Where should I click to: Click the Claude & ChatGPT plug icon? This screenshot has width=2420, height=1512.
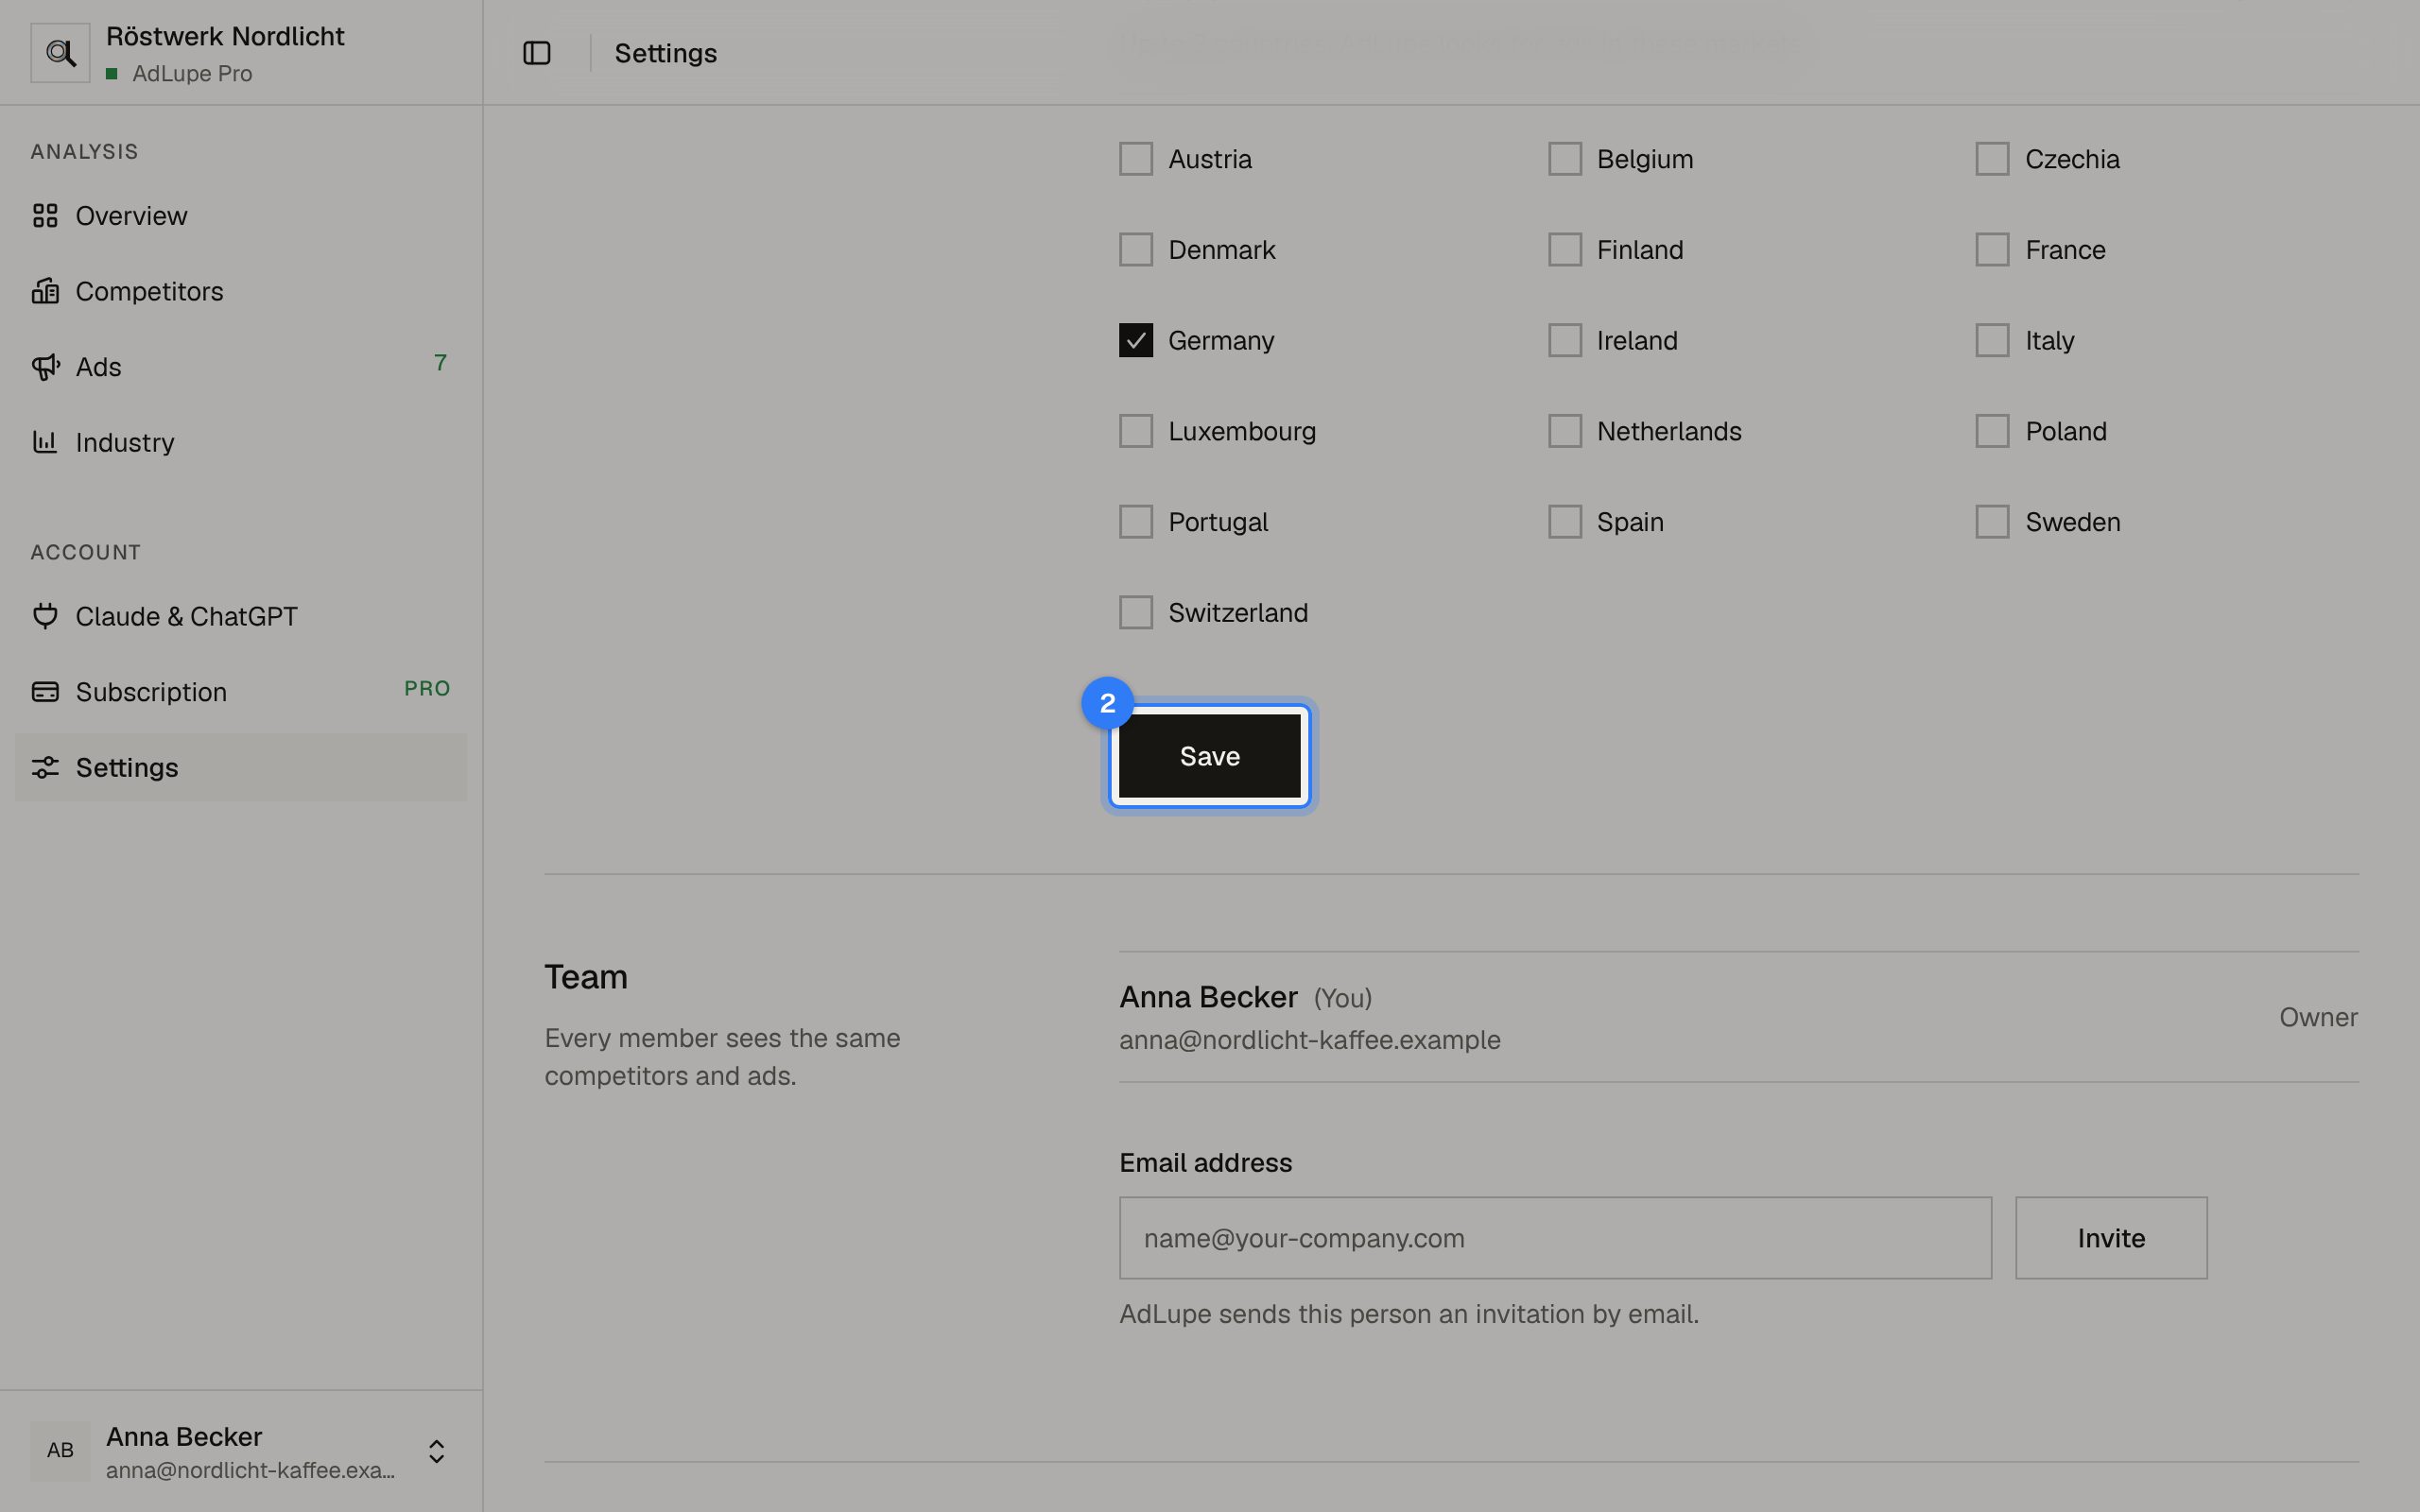45,616
